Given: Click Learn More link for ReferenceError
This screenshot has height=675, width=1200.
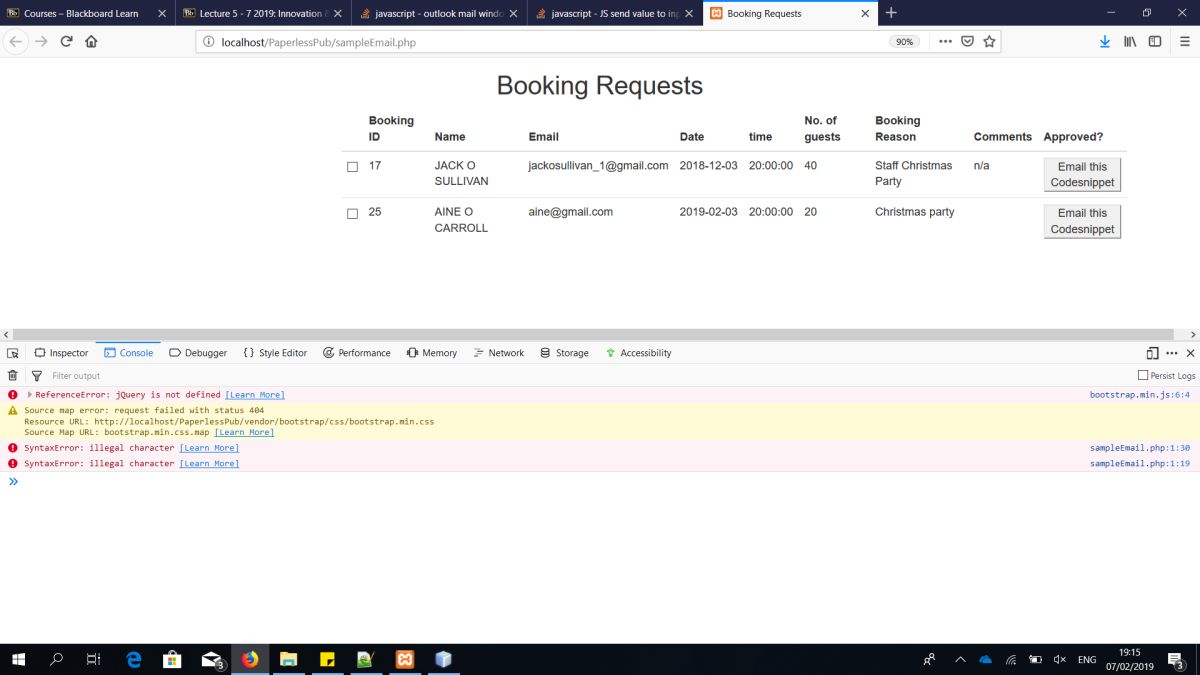Looking at the screenshot, I should [x=255, y=395].
